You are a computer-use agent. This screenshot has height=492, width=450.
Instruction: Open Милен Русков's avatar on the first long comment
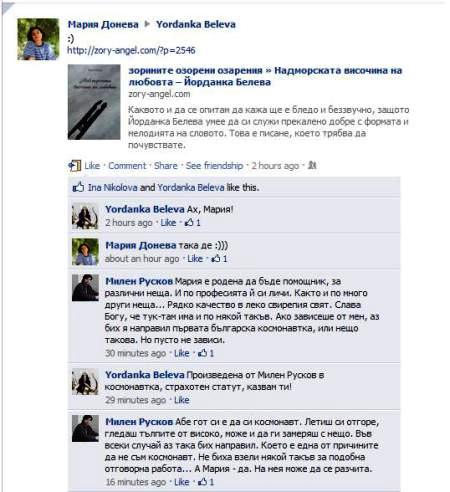coord(85,288)
